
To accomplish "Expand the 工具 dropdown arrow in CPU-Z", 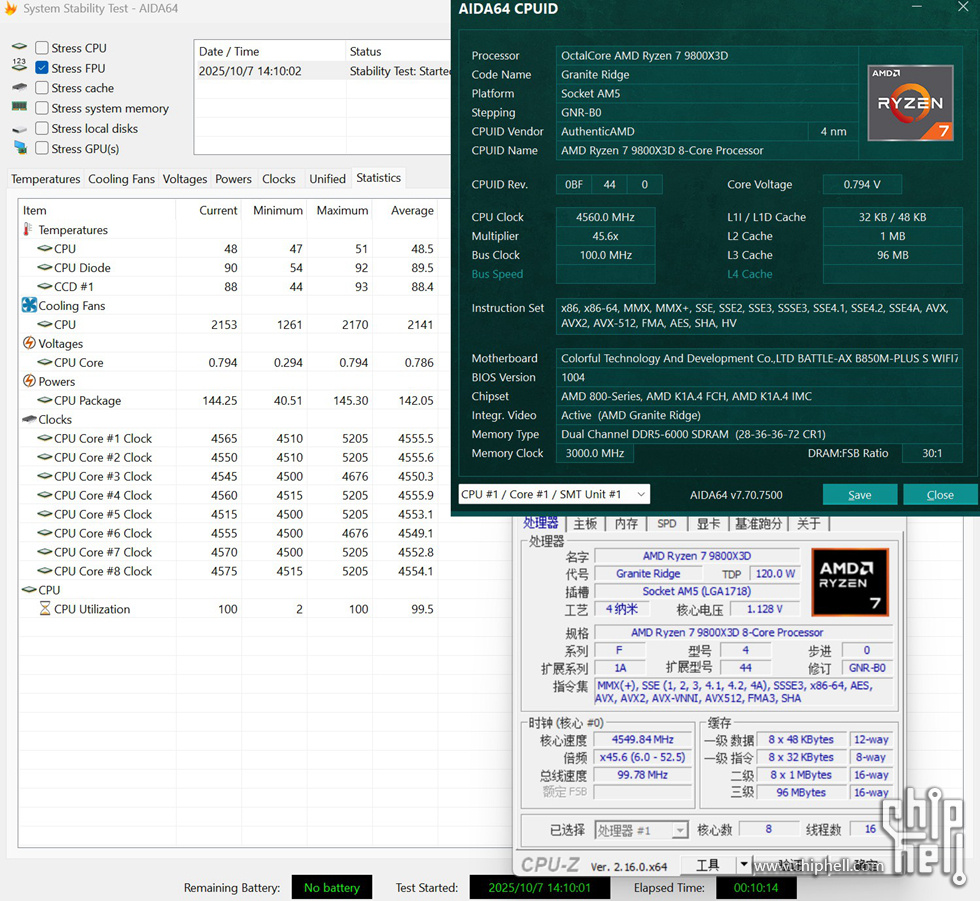I will click(x=743, y=865).
